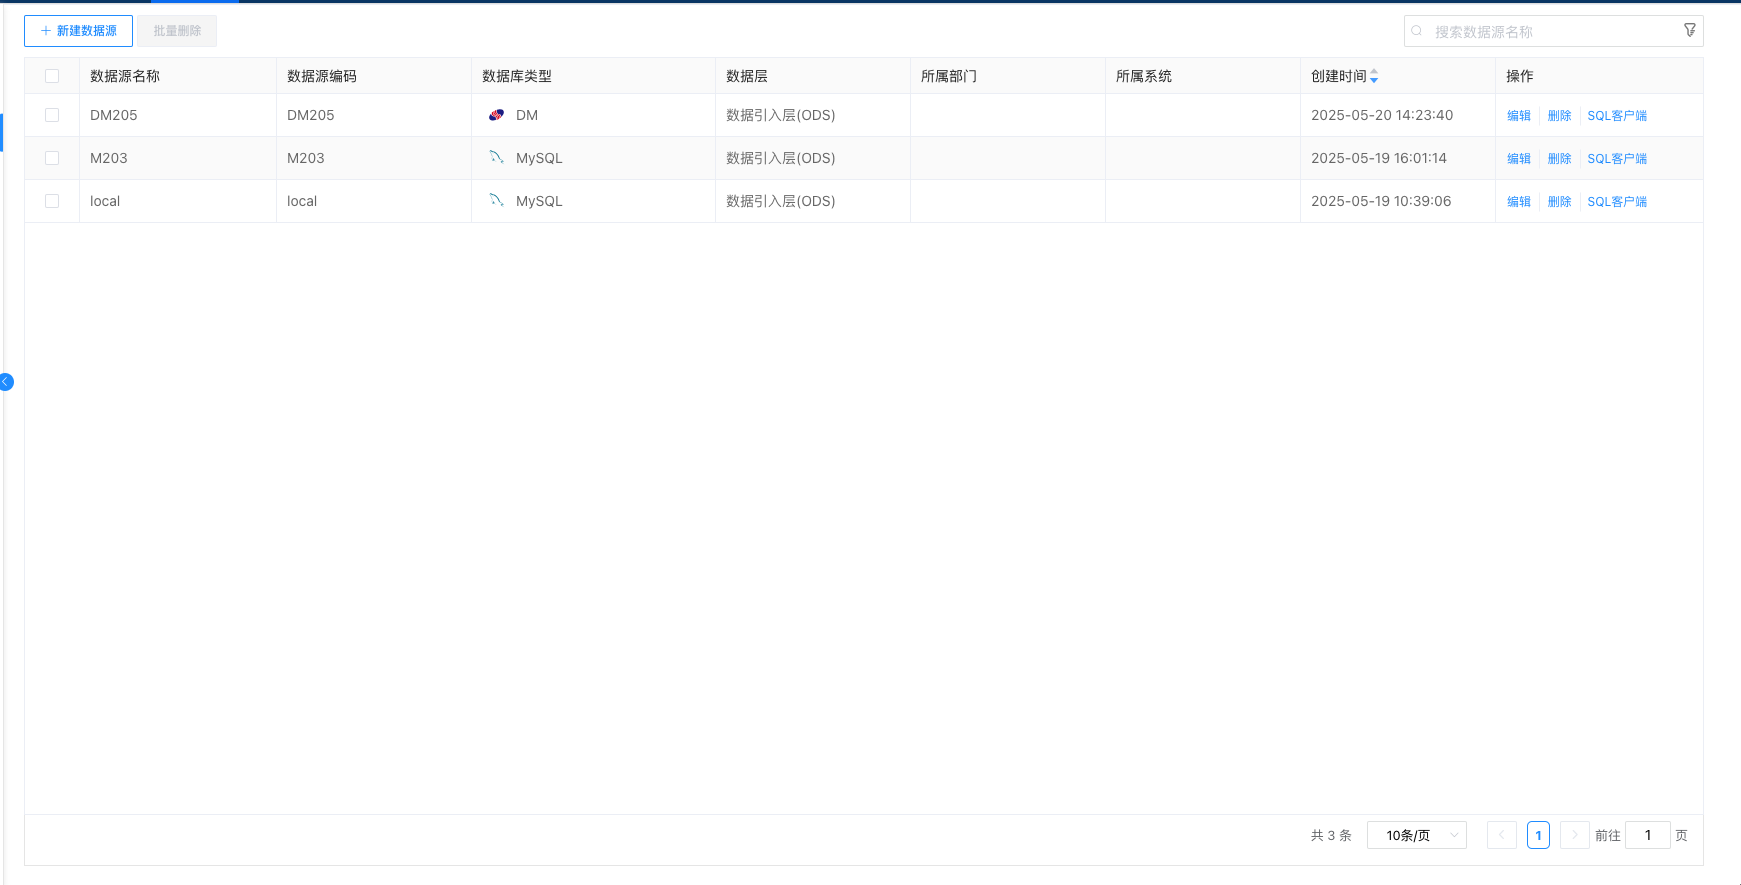Check the checkbox for M203 row
1741x885 pixels.
52,158
